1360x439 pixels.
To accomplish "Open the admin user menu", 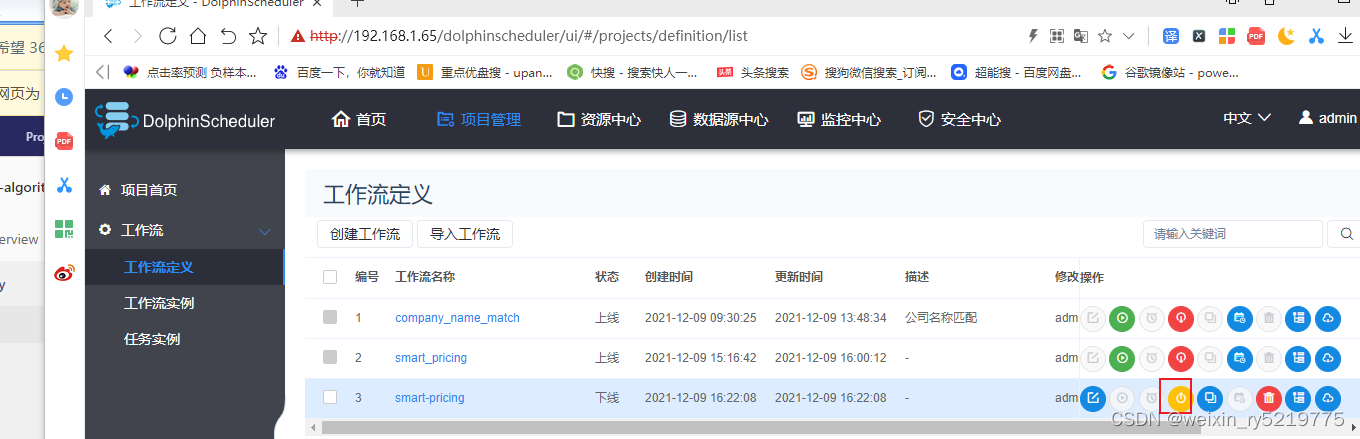I will click(1327, 118).
